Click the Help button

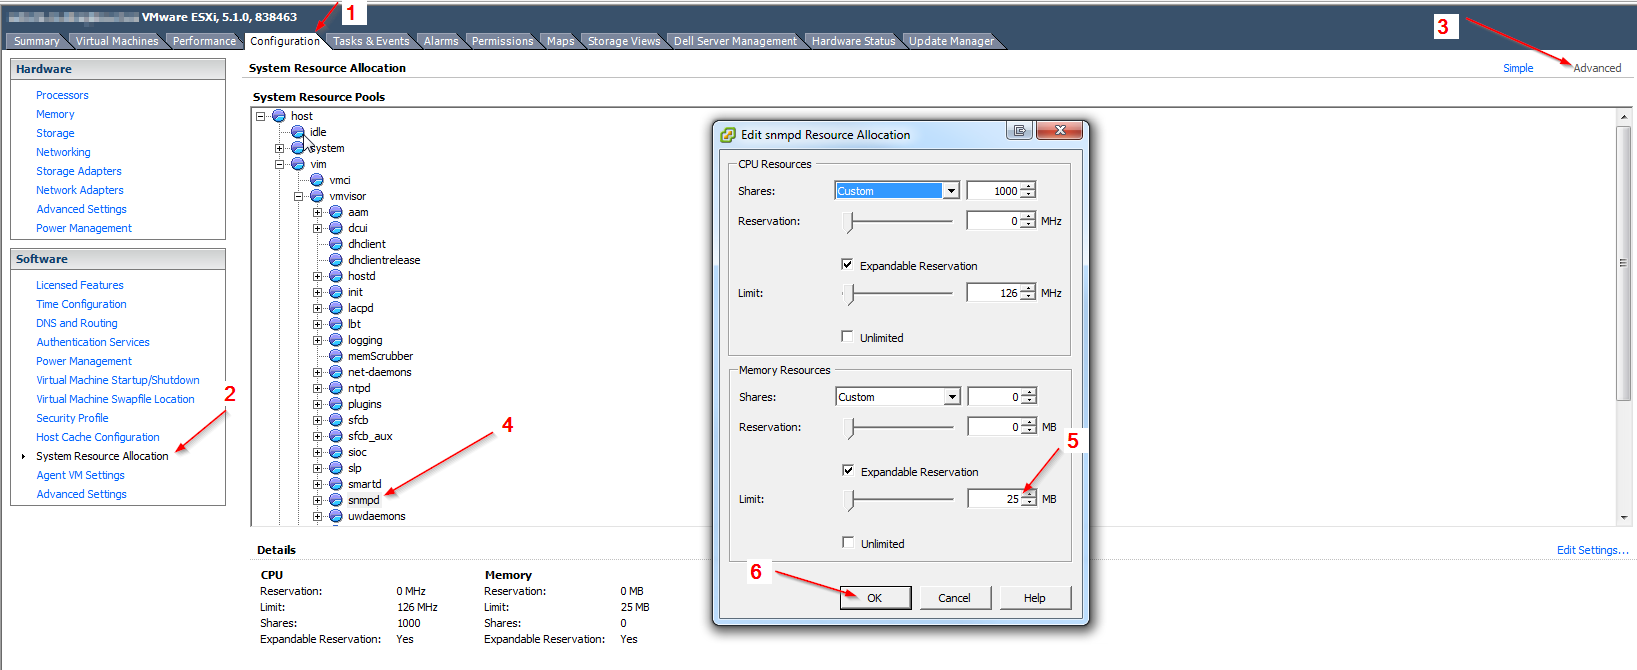click(x=1035, y=598)
